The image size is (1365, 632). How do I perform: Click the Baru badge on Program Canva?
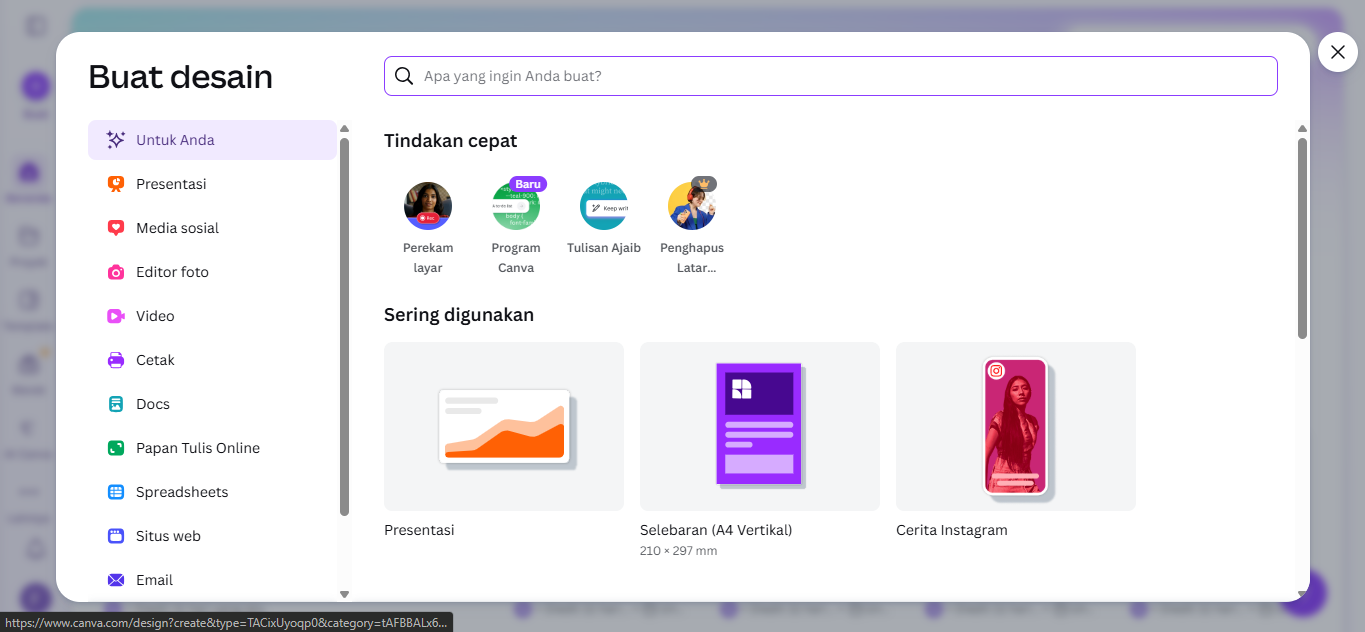[528, 184]
